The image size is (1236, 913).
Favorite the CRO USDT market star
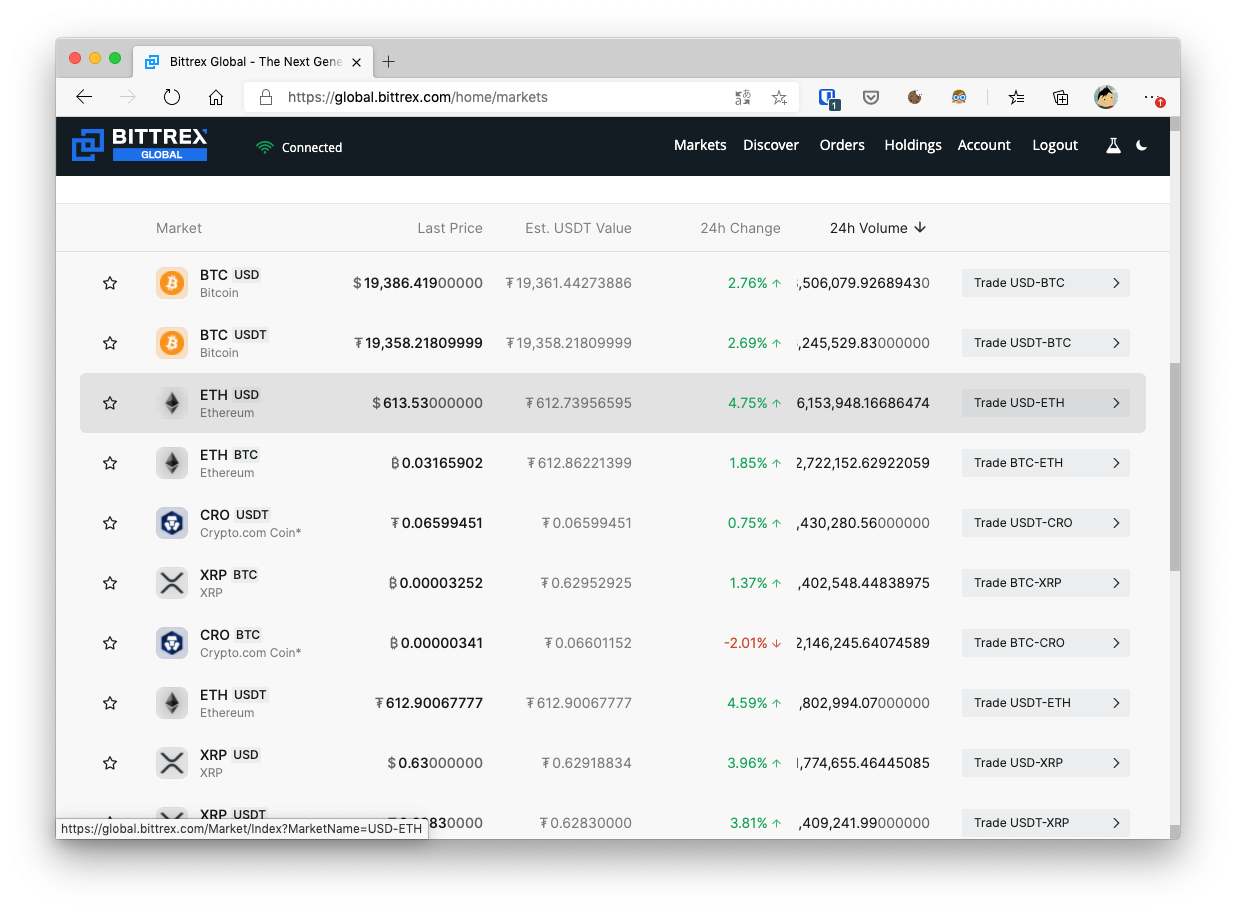pyautogui.click(x=110, y=523)
